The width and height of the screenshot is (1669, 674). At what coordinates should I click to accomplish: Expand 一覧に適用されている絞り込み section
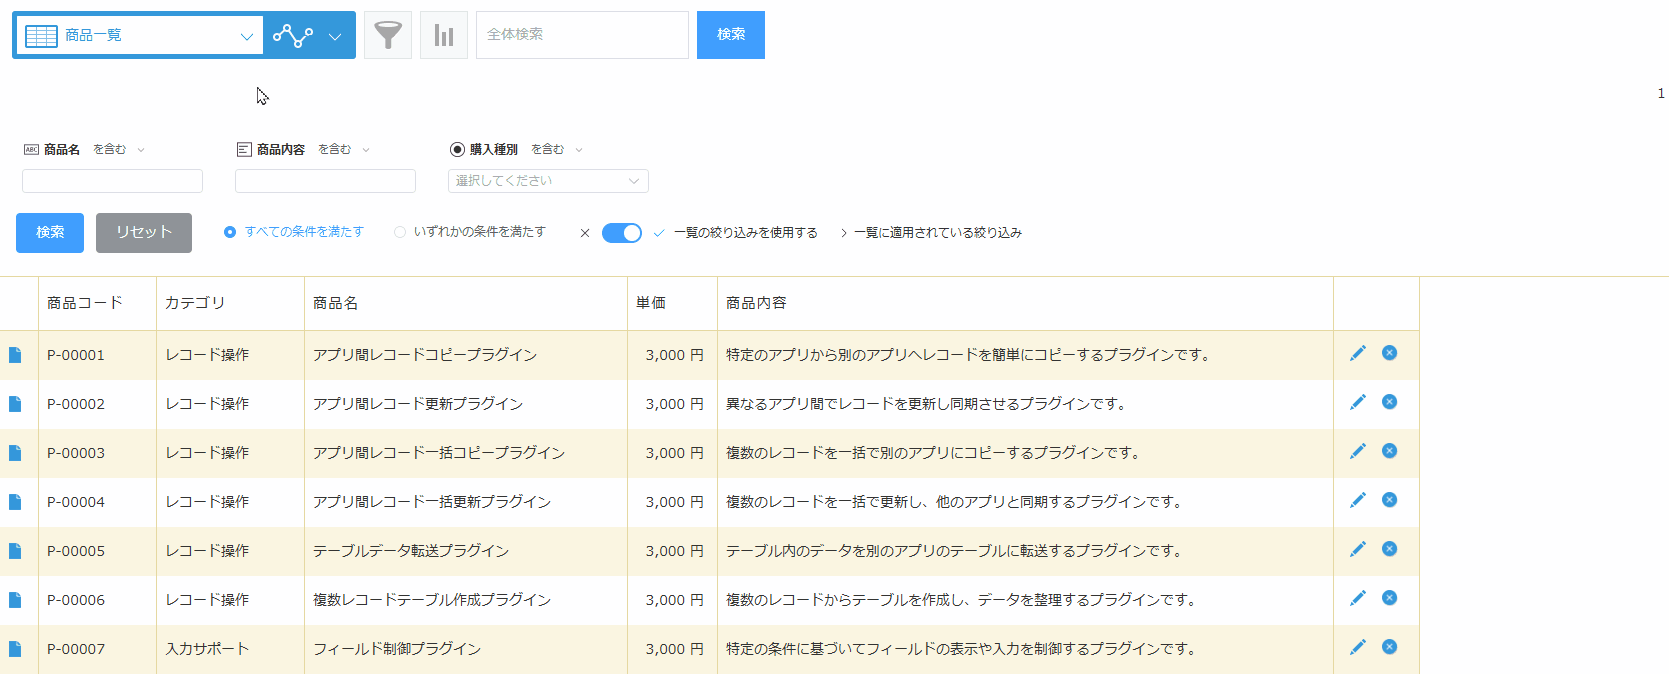coord(931,232)
